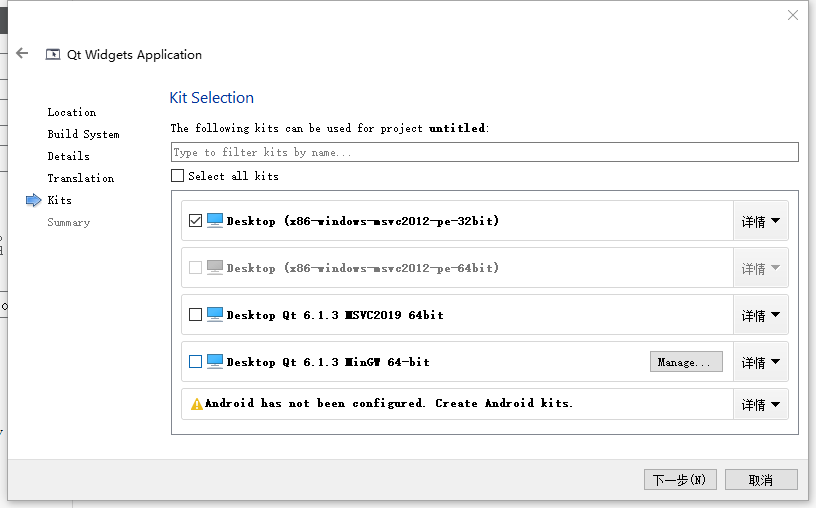Click the back arrow icon
Image resolution: width=816 pixels, height=508 pixels.
click(x=22, y=54)
